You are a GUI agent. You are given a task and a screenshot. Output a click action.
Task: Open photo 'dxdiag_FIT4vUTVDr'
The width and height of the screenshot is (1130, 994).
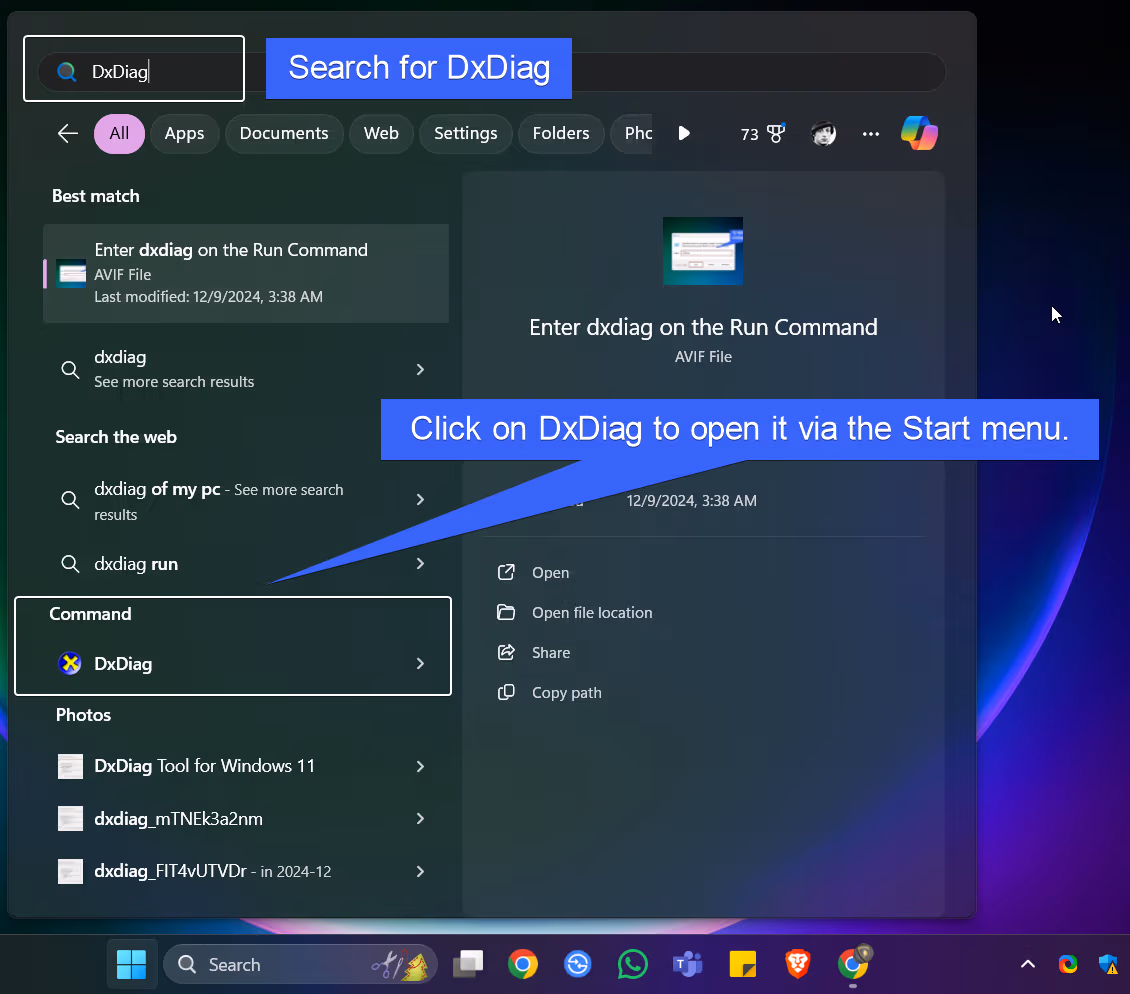pos(246,871)
